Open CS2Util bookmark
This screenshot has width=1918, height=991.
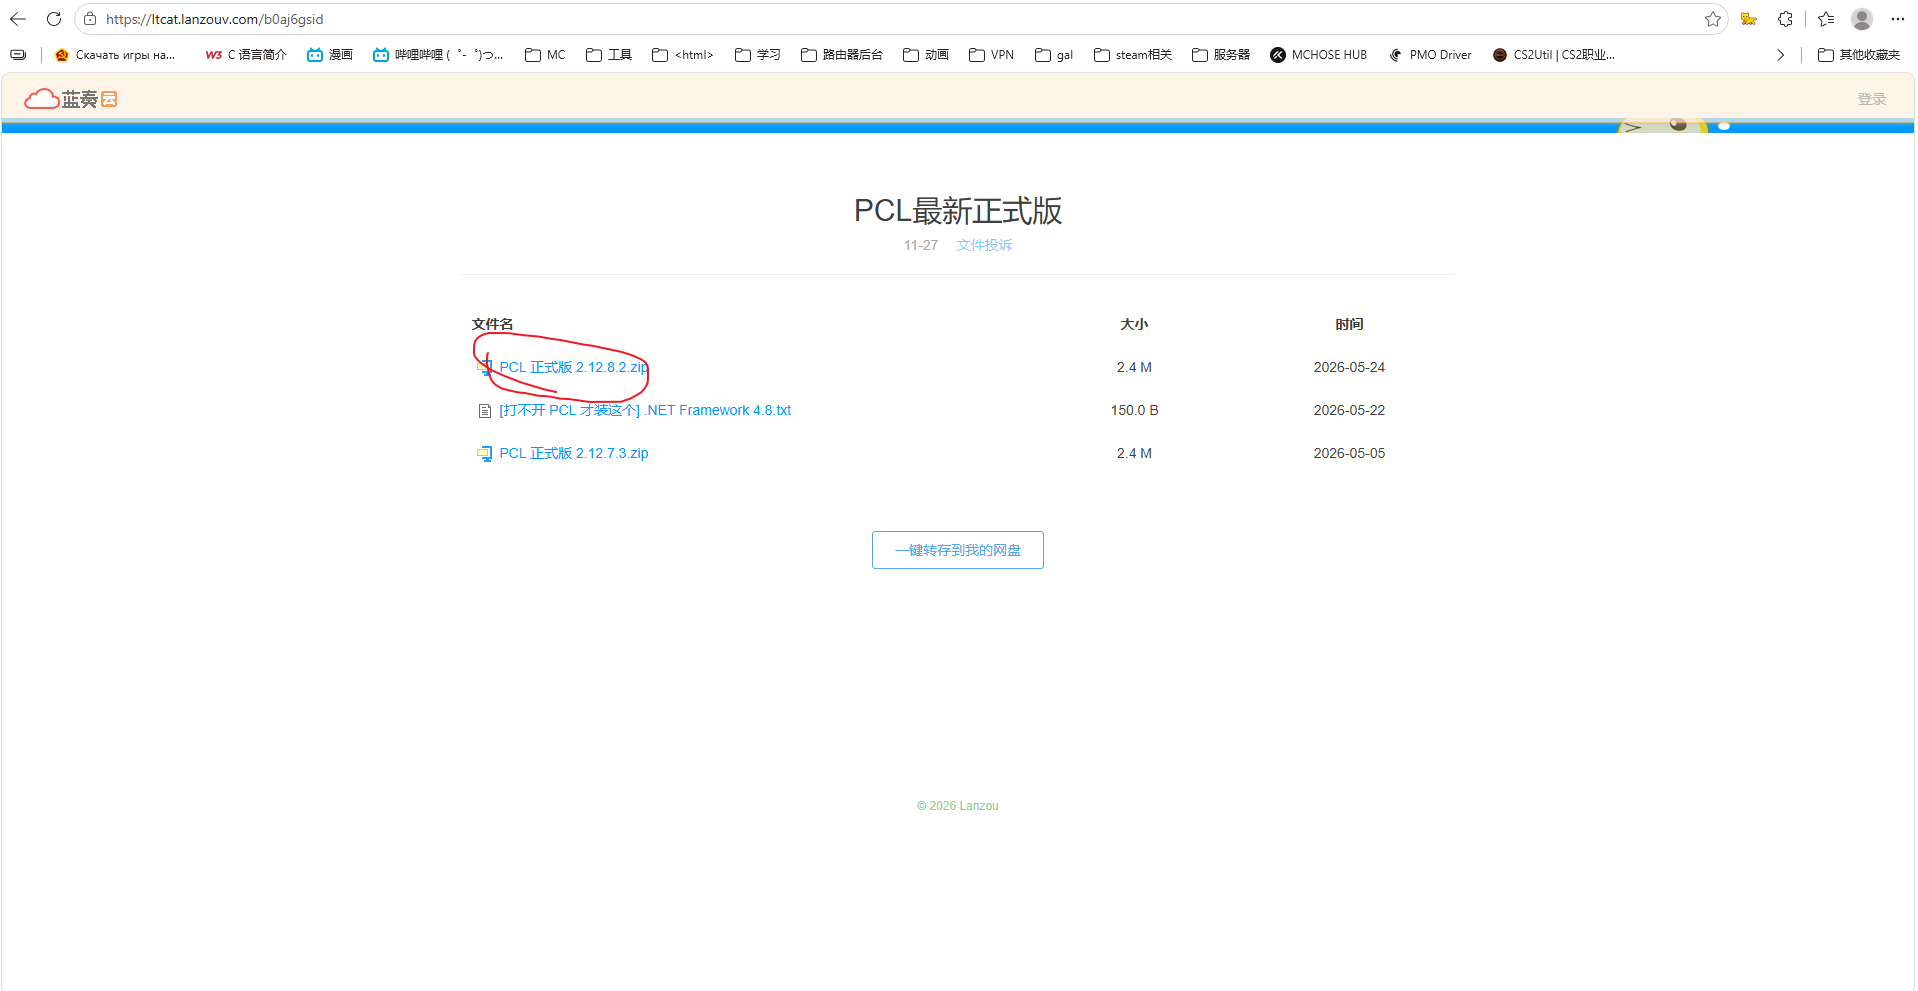[x=1553, y=55]
